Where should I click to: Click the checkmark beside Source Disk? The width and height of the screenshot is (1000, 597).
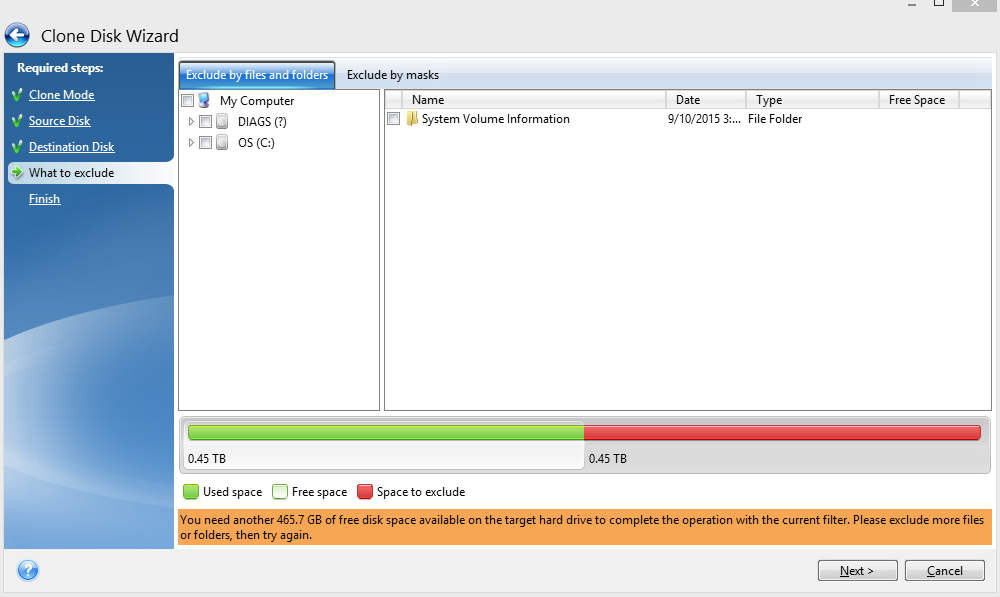(x=17, y=121)
